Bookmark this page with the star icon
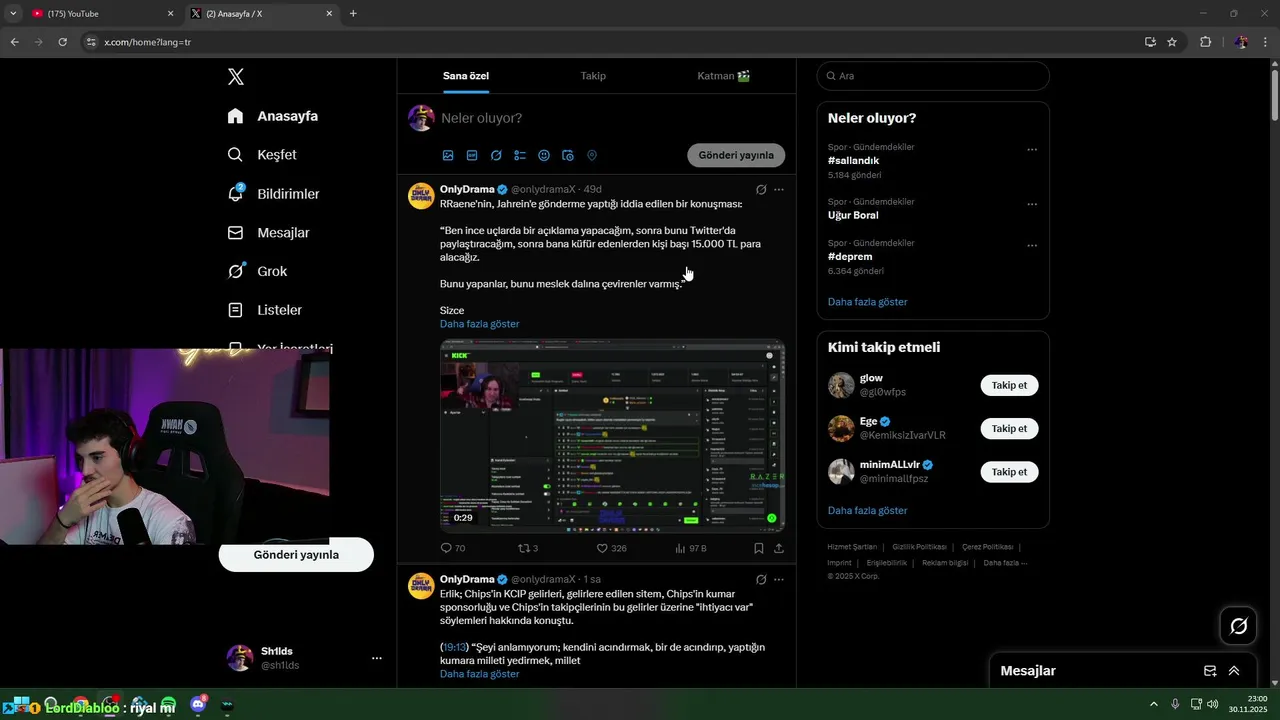 point(1172,42)
